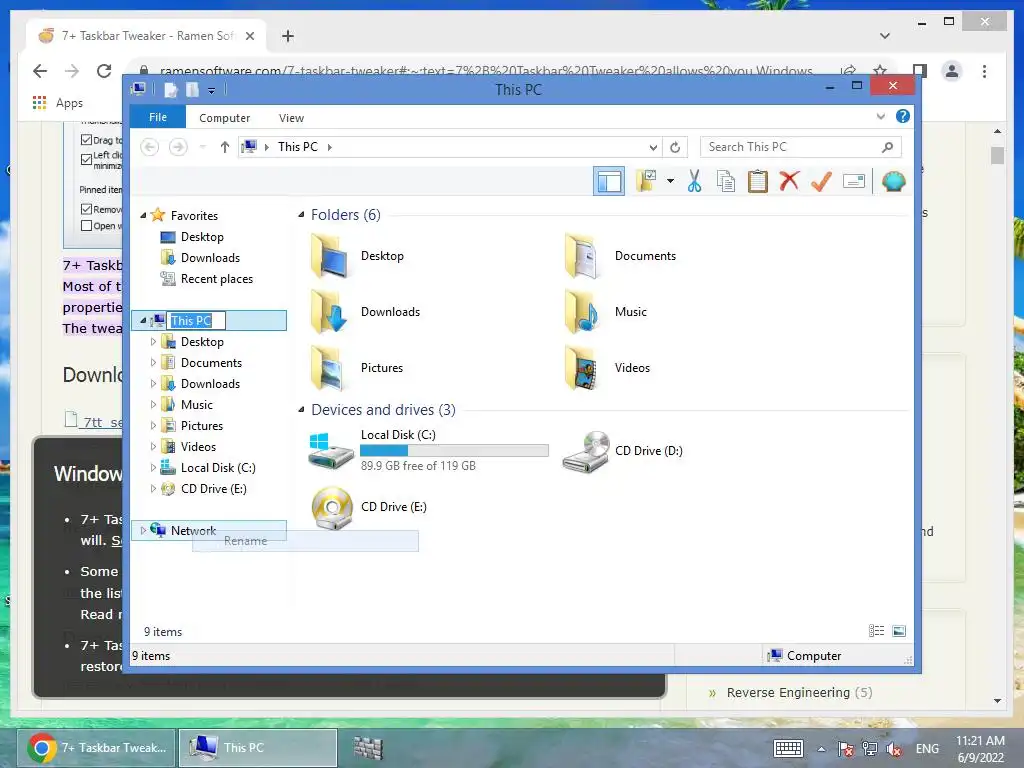Collapse the Devices and drives group

pyautogui.click(x=301, y=409)
